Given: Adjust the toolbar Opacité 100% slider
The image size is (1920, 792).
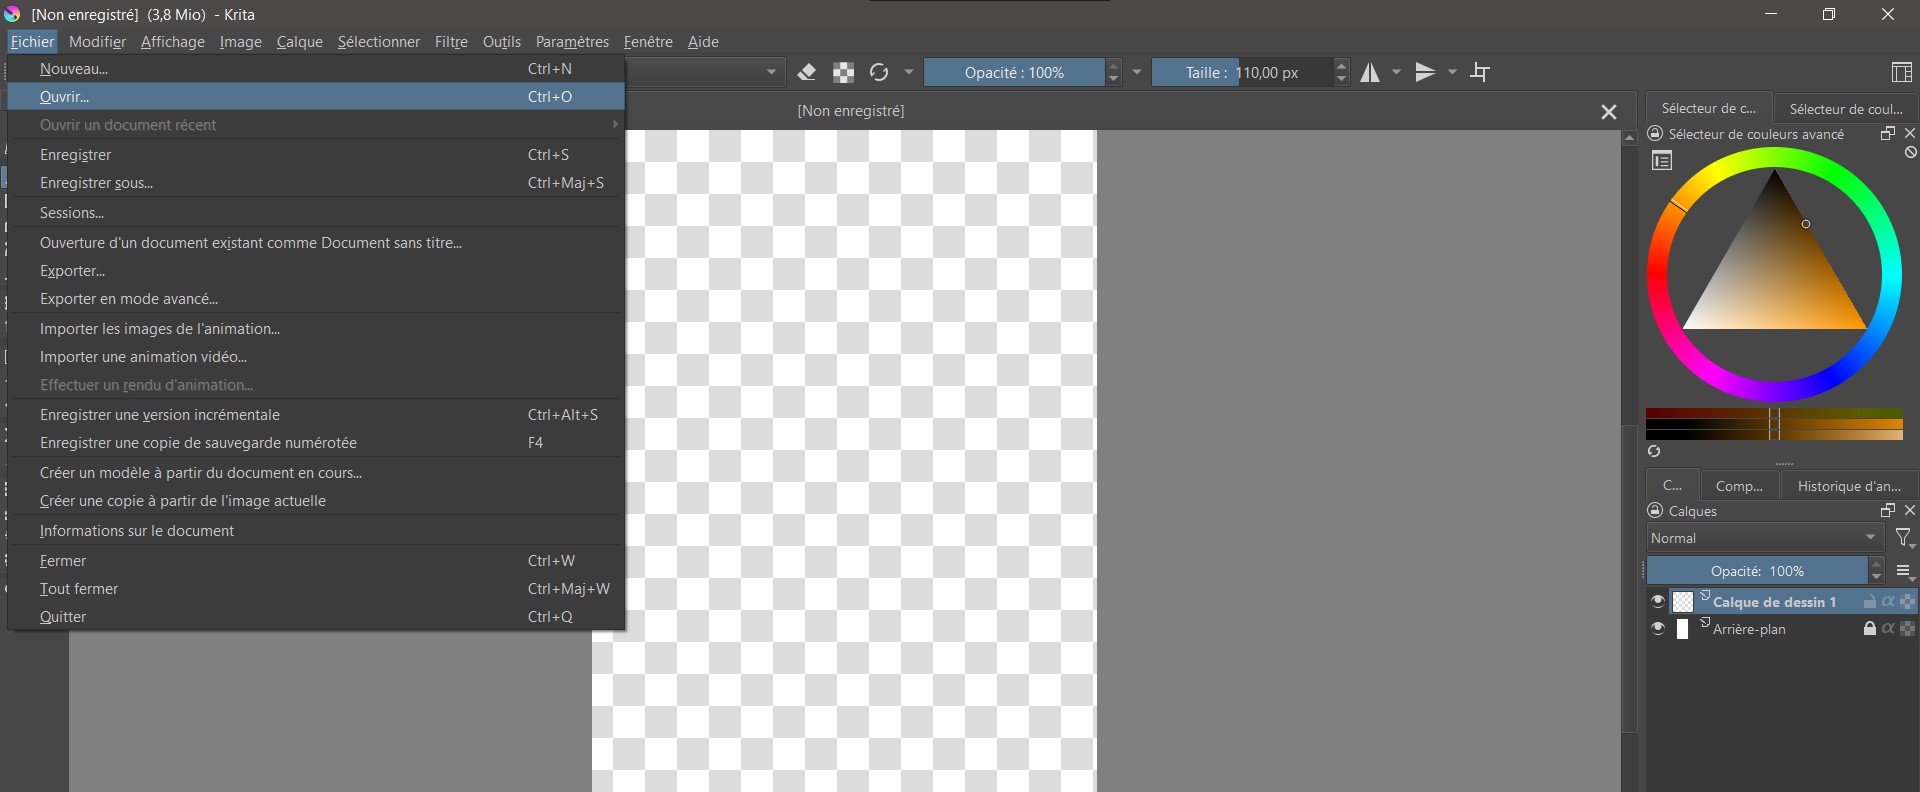Looking at the screenshot, I should [1014, 72].
